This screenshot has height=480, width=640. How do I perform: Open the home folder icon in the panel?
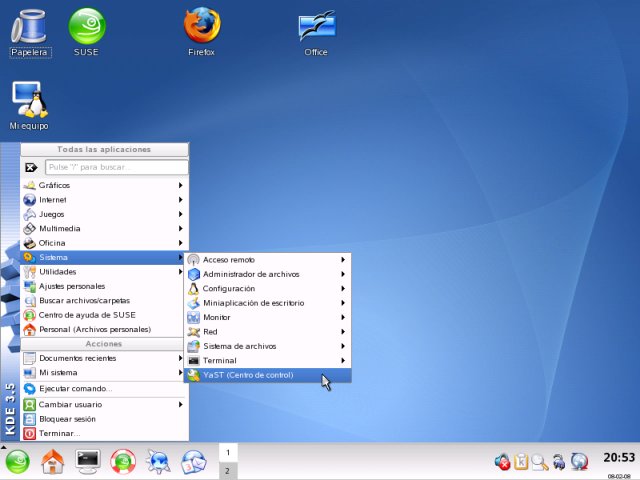point(53,462)
